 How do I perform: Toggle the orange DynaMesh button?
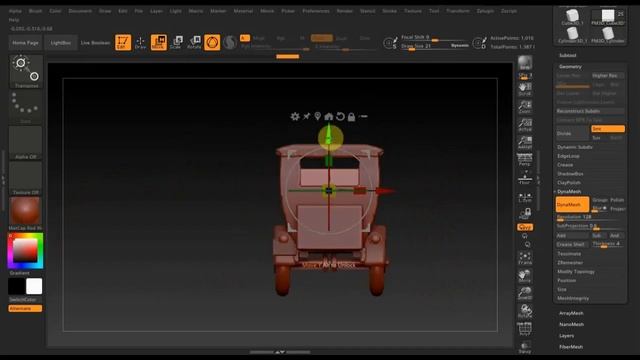[572, 204]
